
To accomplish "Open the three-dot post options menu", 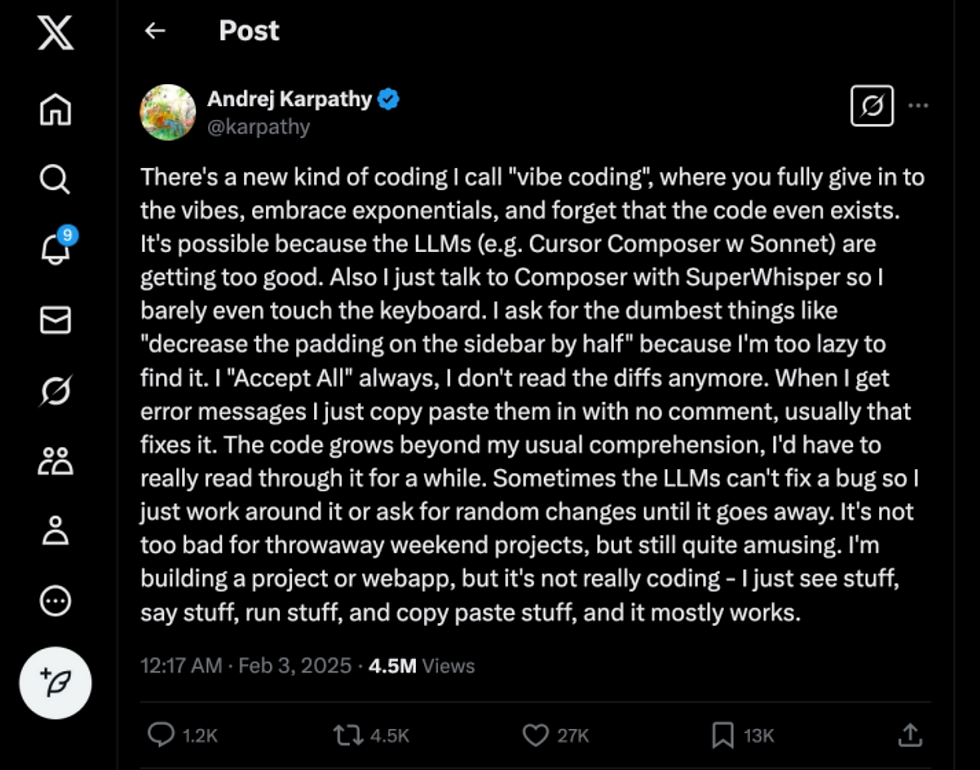I will (x=918, y=106).
